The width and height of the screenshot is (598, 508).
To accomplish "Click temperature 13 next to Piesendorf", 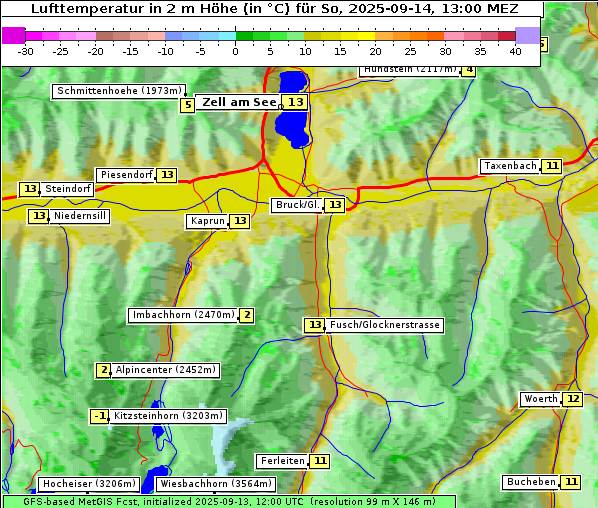I will pyautogui.click(x=167, y=175).
